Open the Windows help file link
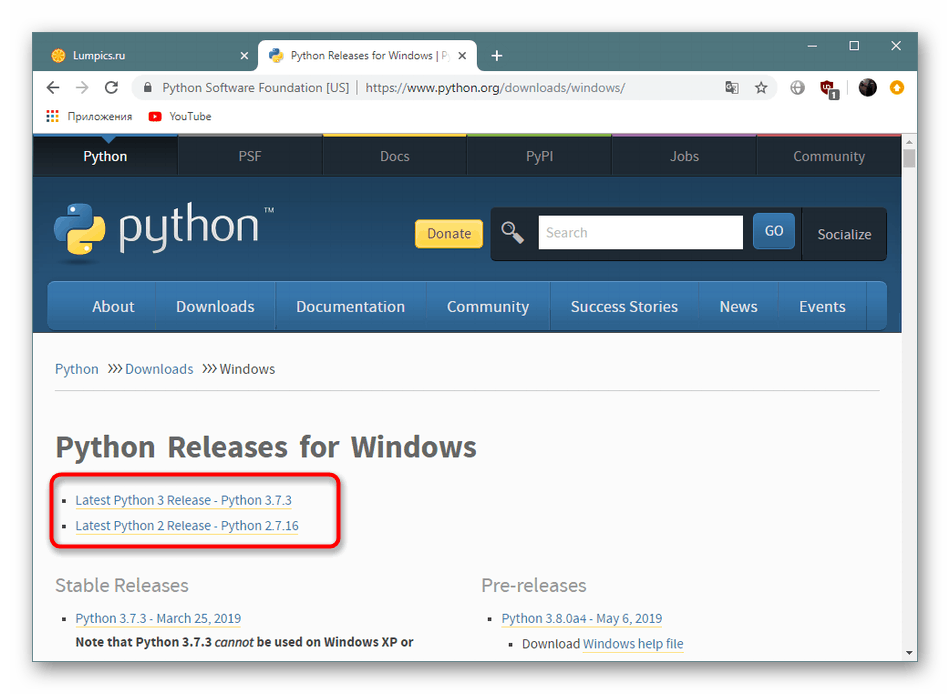This screenshot has height=694, width=950. (x=633, y=644)
